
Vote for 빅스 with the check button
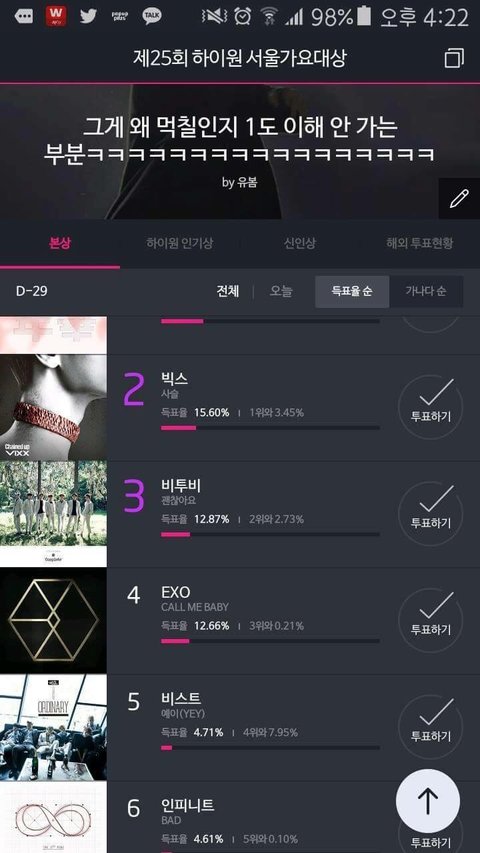(x=430, y=407)
